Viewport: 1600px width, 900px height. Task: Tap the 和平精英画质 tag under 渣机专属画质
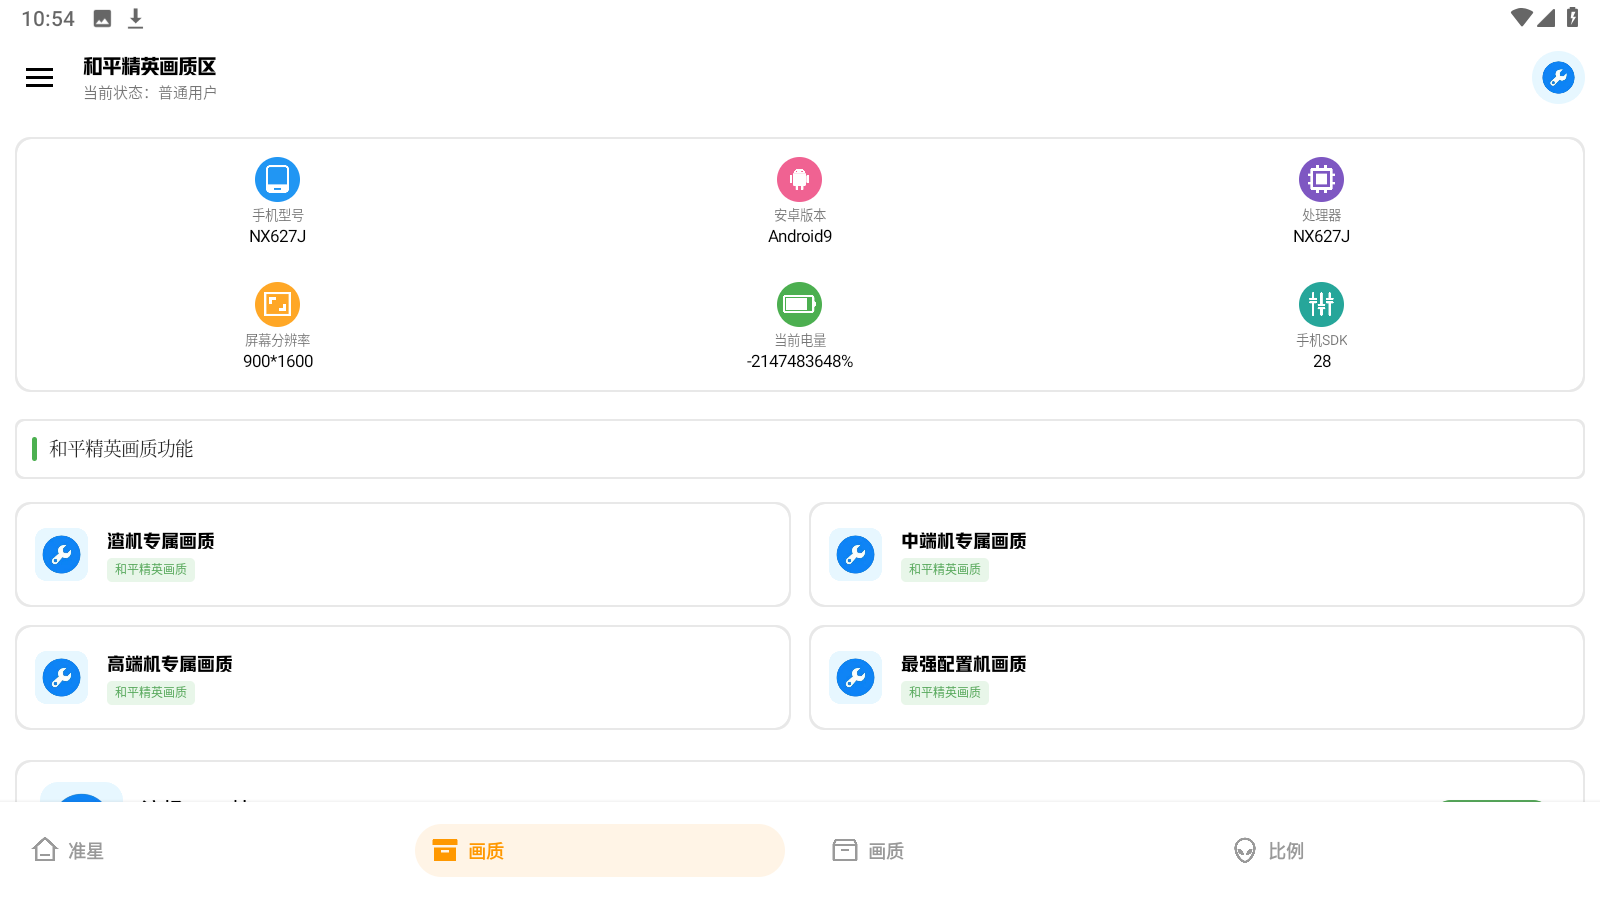tap(150, 569)
